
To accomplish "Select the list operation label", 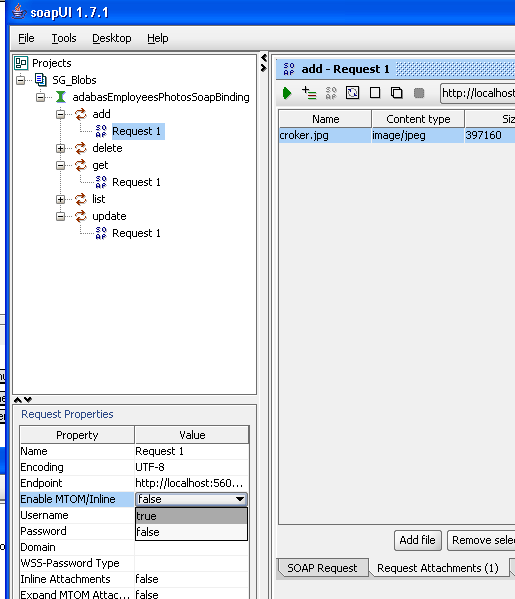I will click(99, 199).
